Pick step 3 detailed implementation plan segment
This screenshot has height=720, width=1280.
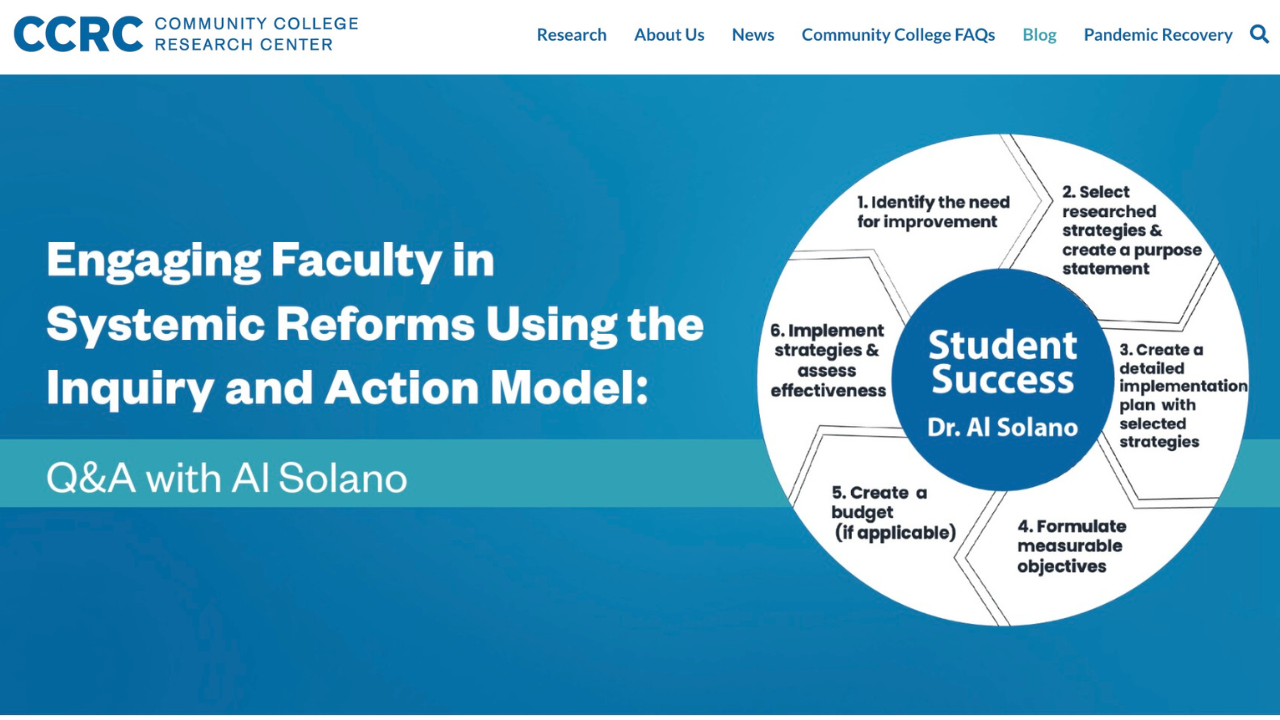click(x=1178, y=396)
